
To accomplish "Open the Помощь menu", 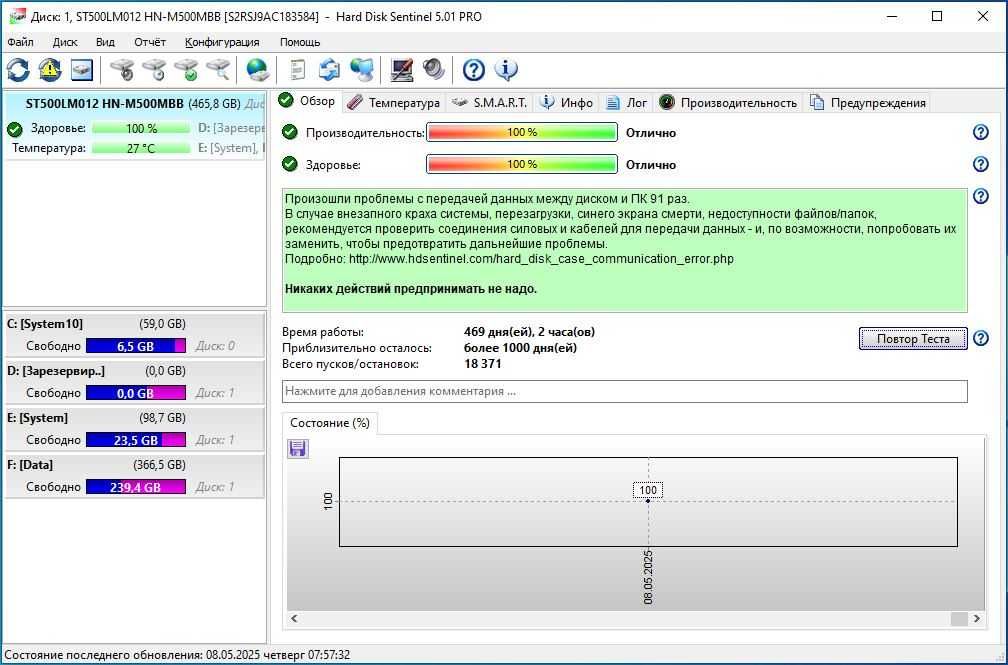I will pos(300,42).
